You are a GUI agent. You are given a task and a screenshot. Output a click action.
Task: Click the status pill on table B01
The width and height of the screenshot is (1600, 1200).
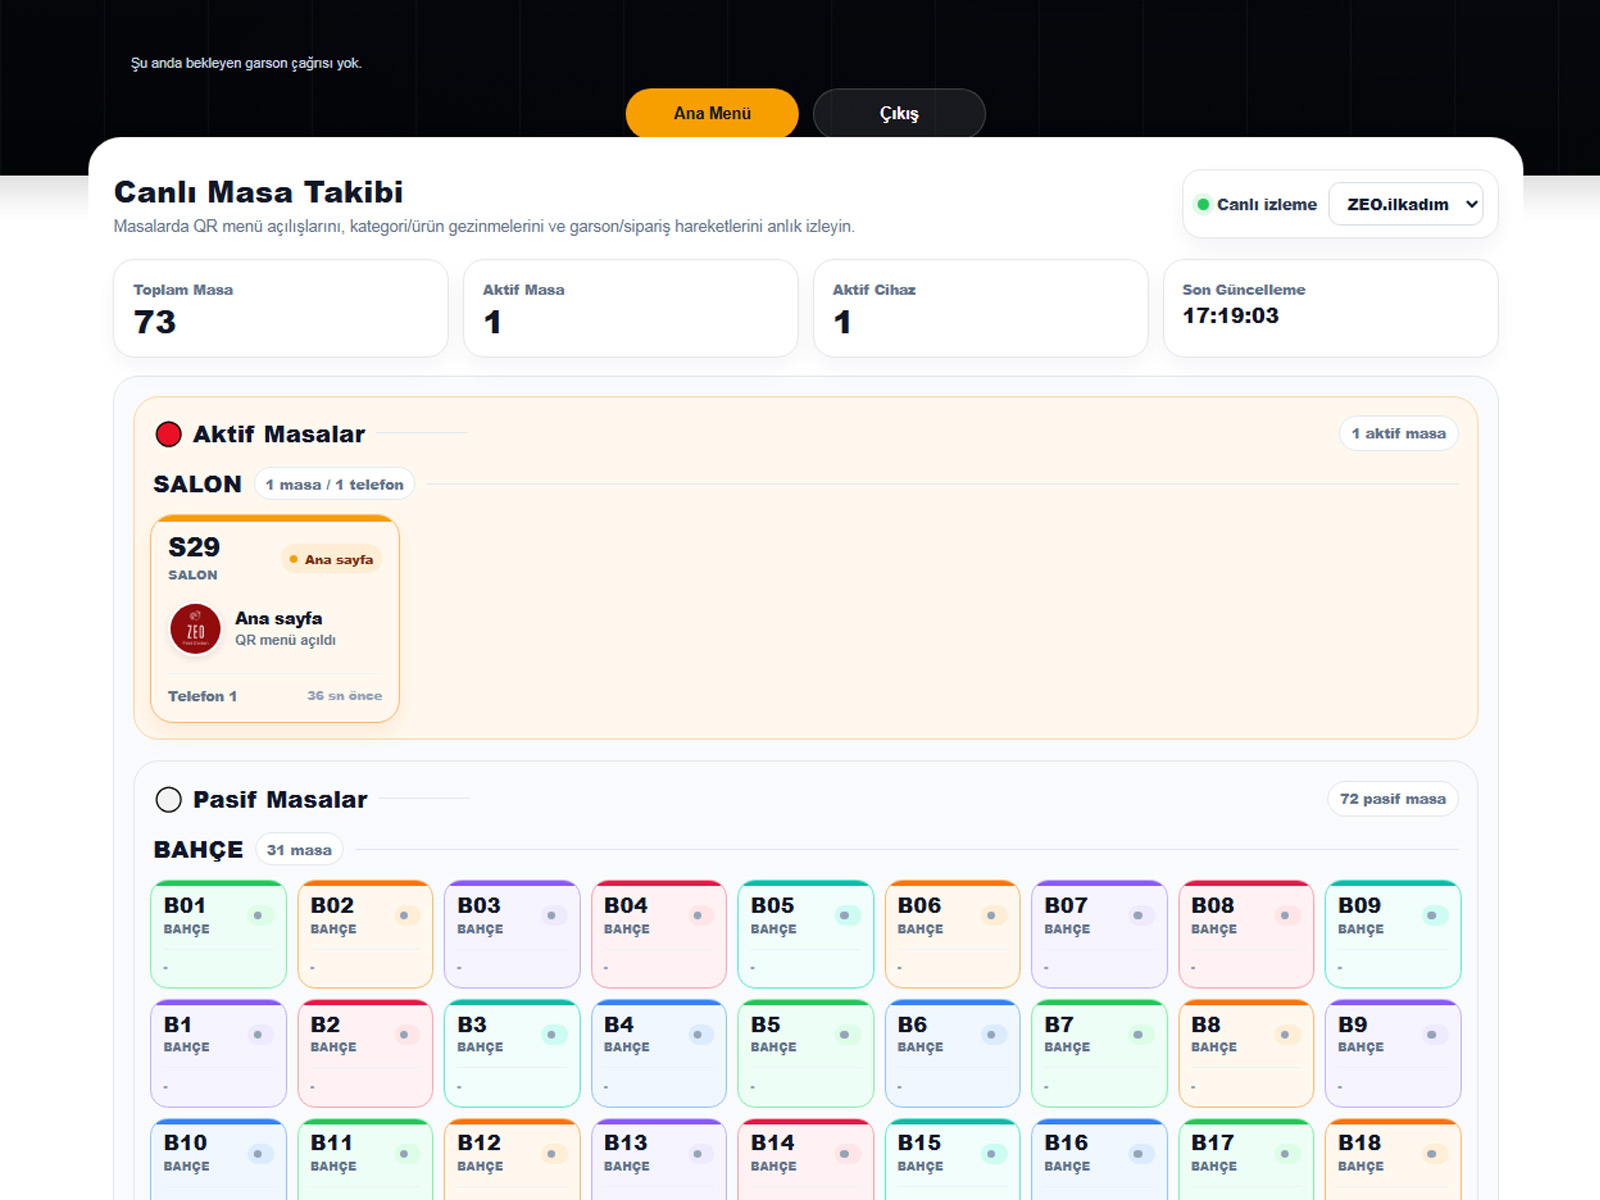(258, 915)
